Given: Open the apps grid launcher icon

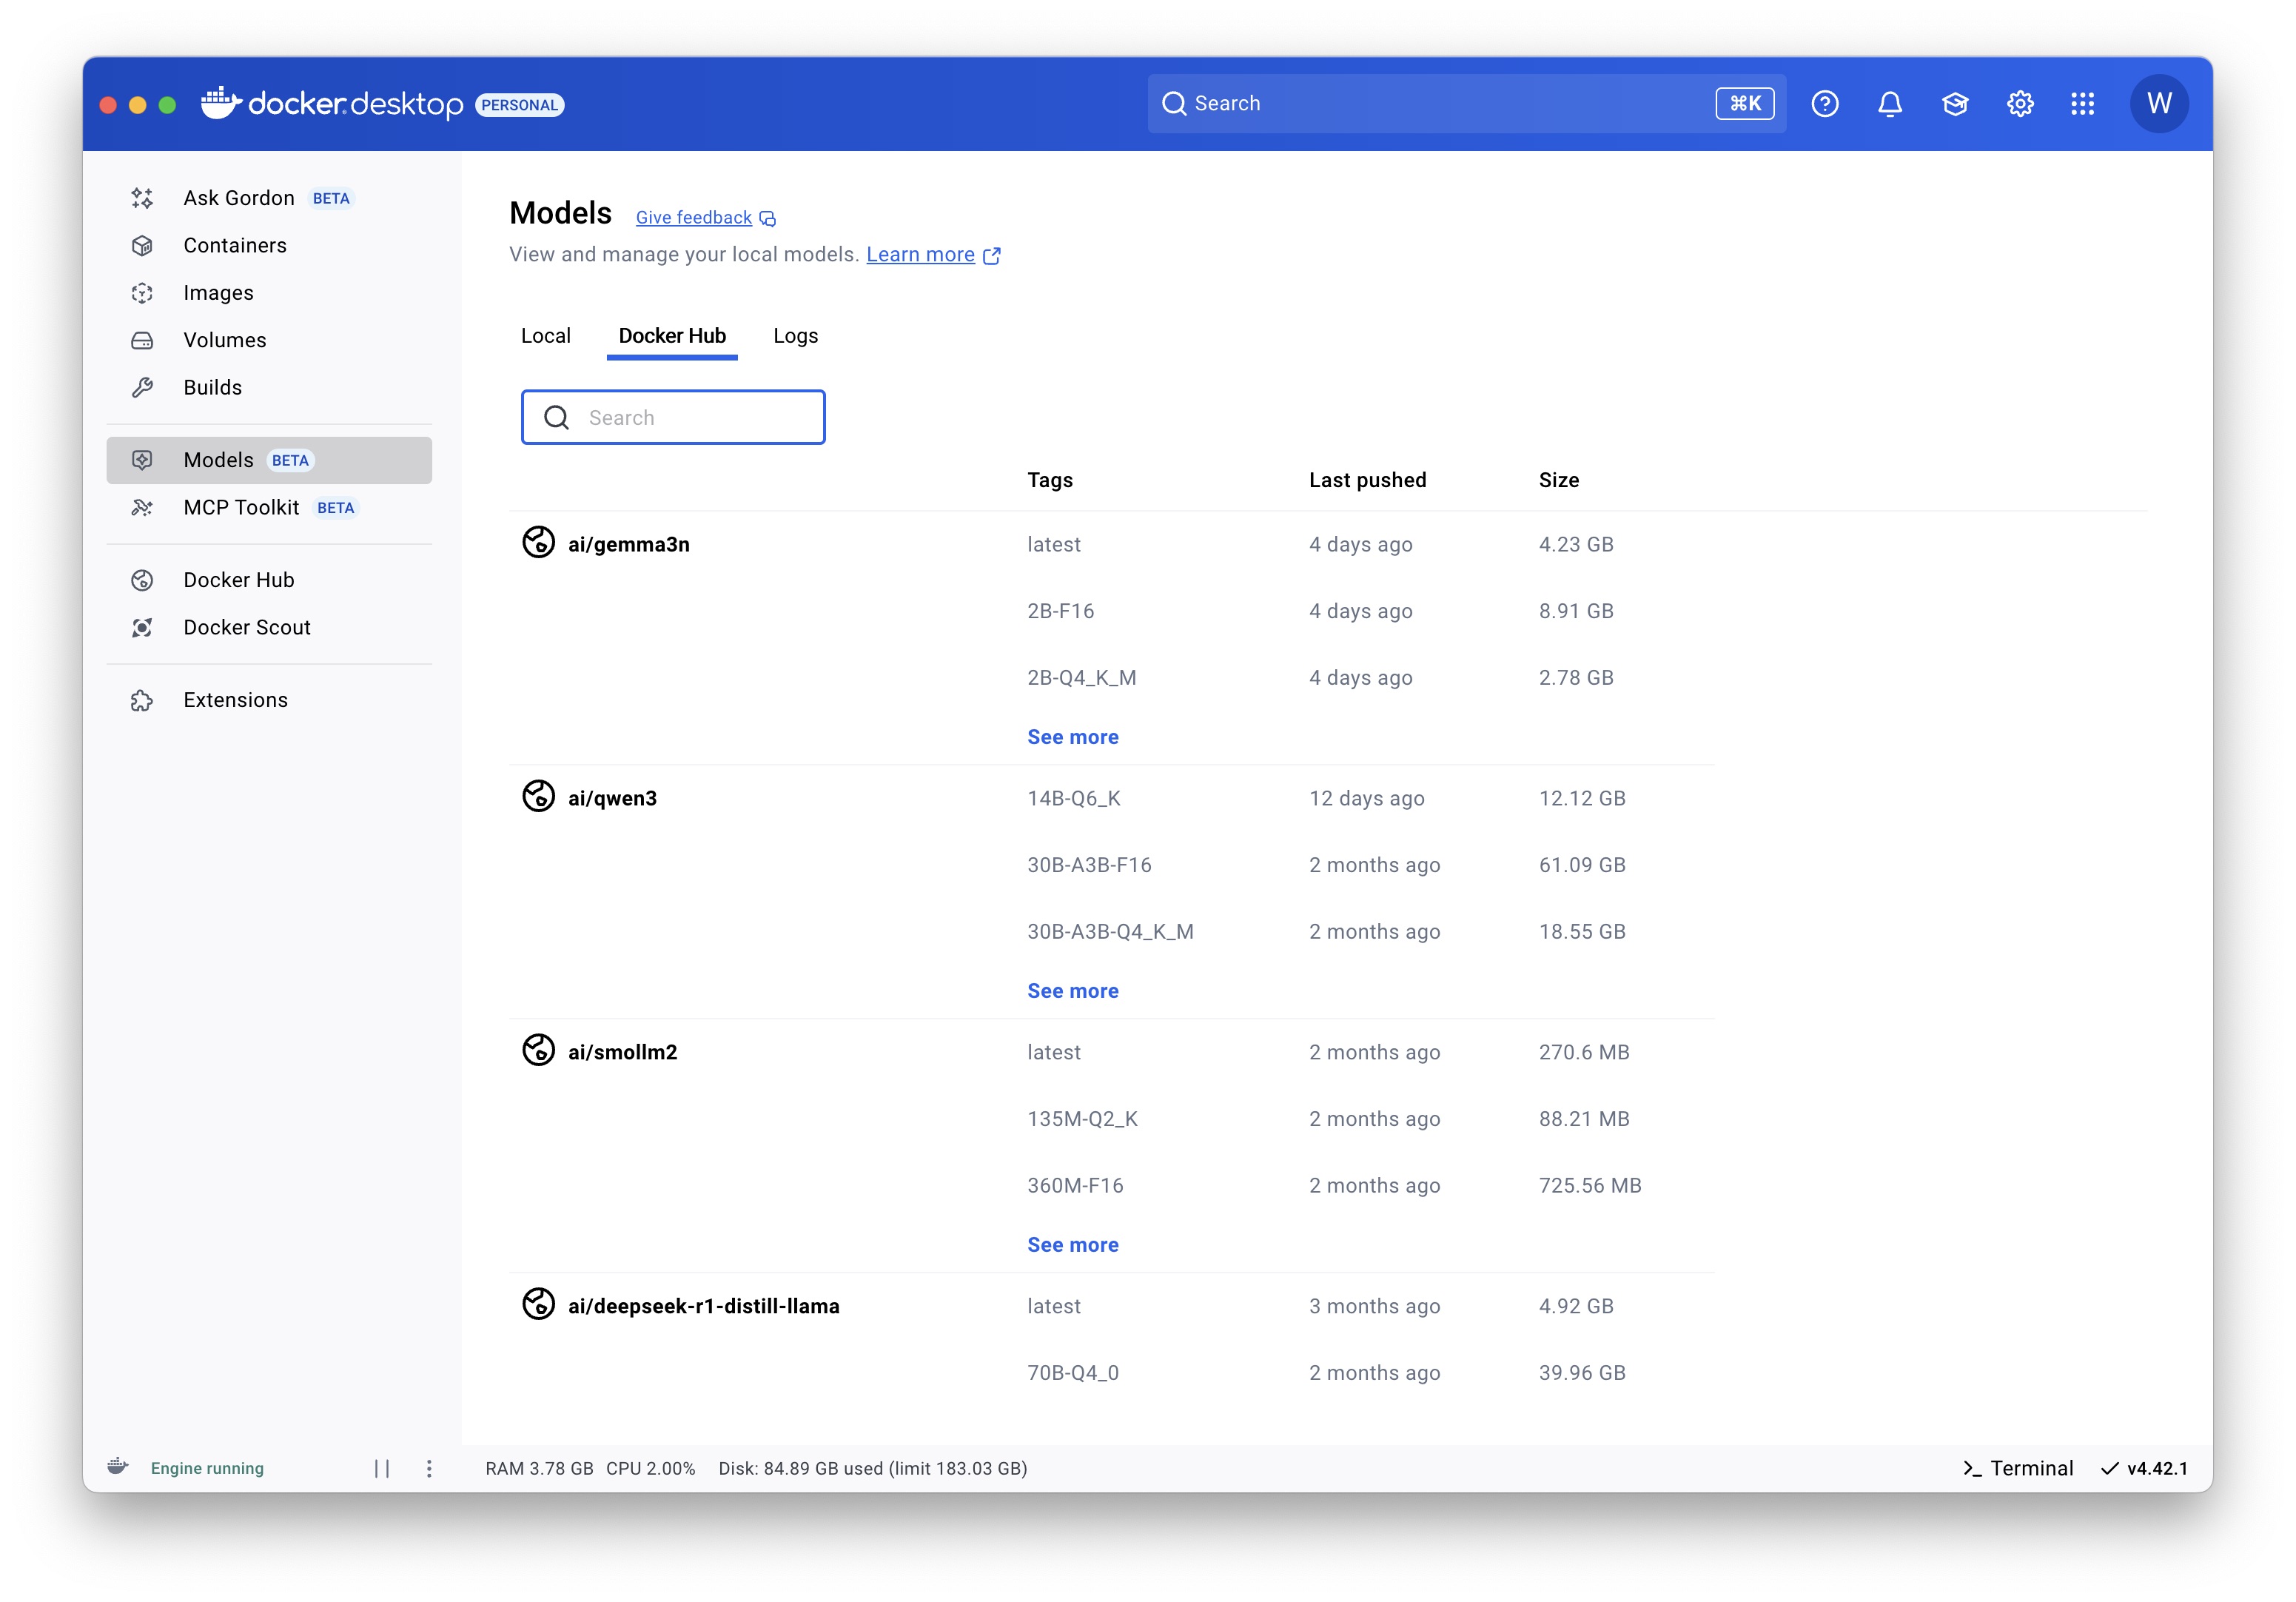Looking at the screenshot, I should pyautogui.click(x=2082, y=104).
